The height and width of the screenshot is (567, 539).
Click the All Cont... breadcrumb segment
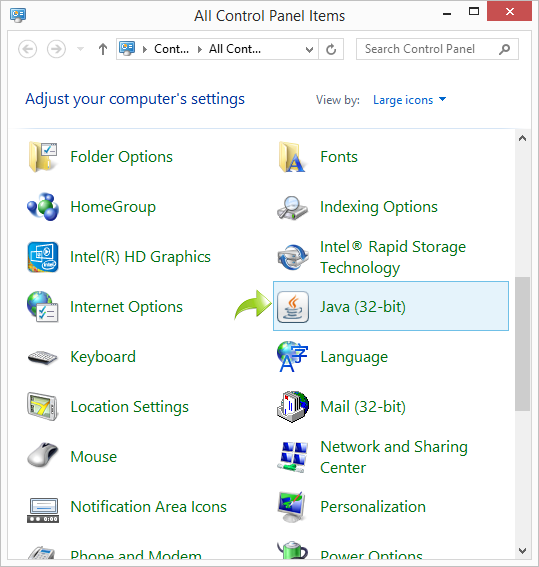(x=235, y=49)
